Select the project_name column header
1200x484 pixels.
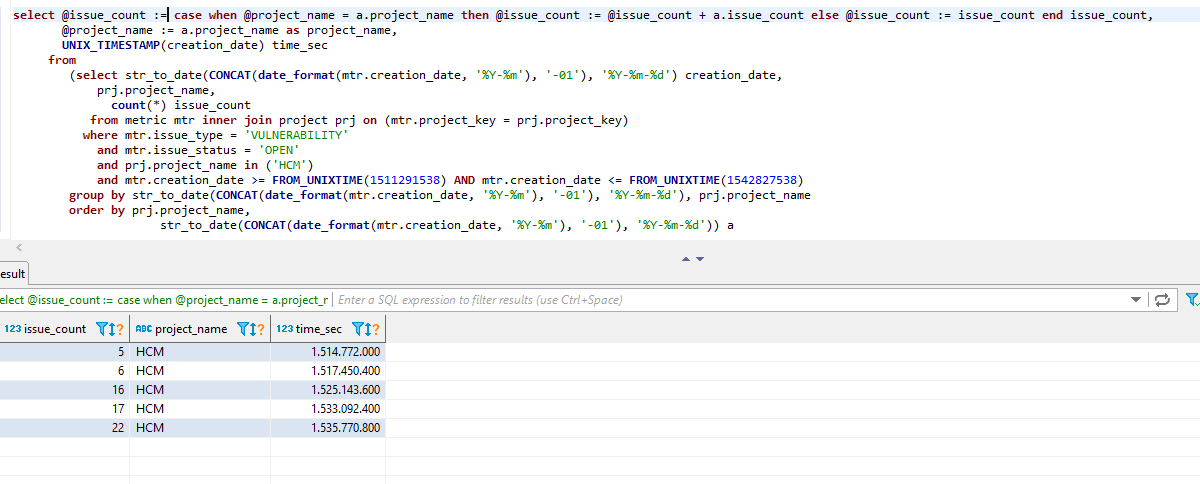tap(200, 329)
